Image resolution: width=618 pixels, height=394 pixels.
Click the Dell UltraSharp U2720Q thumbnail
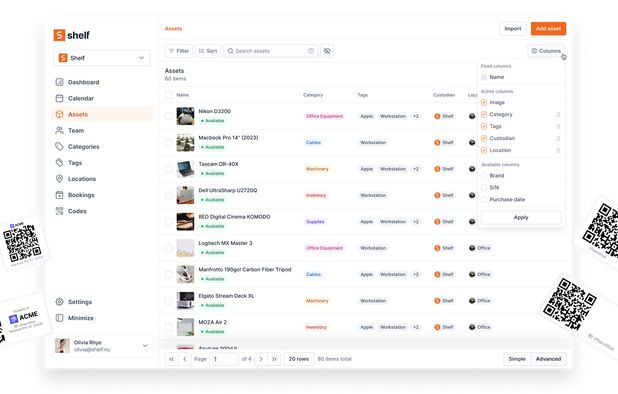(x=185, y=195)
